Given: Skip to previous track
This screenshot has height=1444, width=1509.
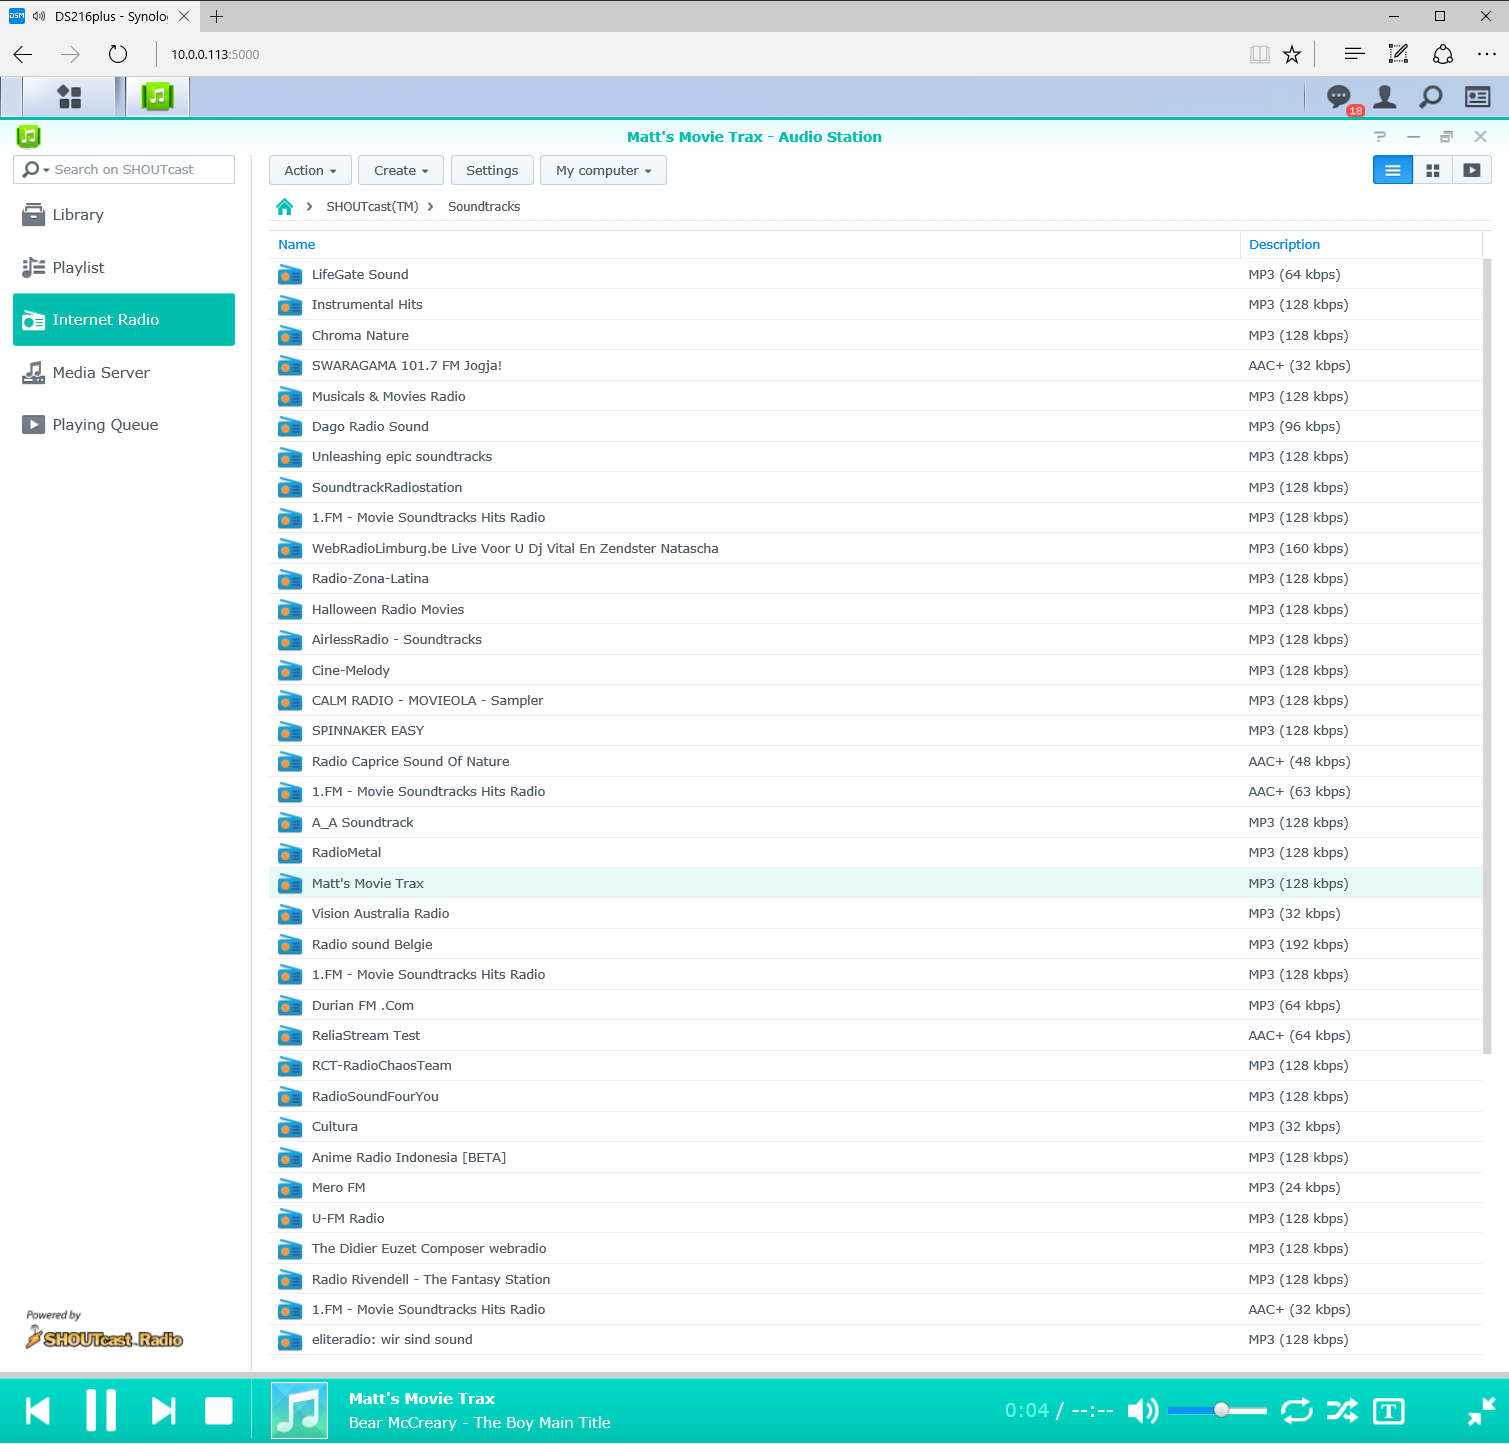Looking at the screenshot, I should point(38,1411).
